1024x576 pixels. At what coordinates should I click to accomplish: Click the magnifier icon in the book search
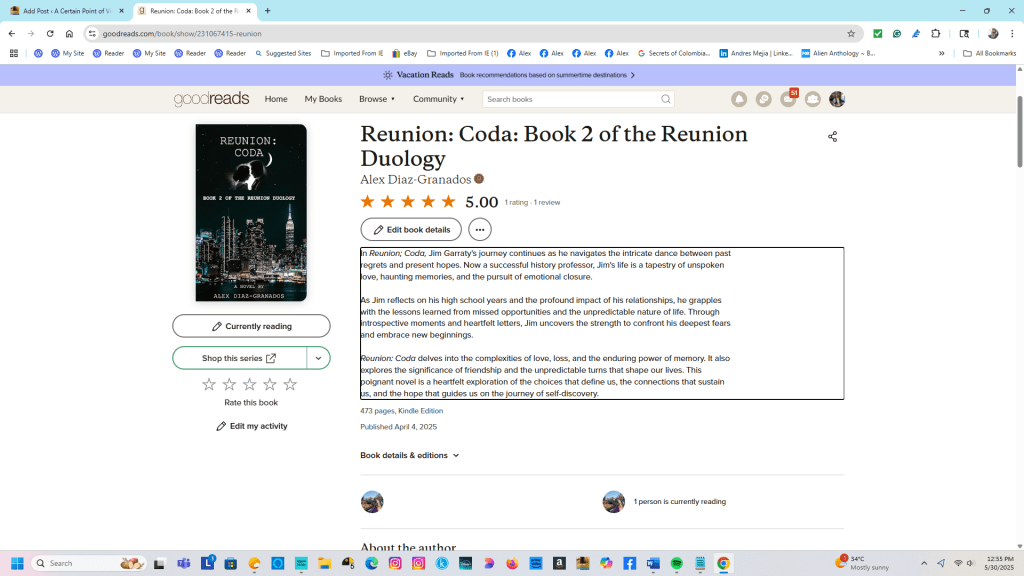665,99
